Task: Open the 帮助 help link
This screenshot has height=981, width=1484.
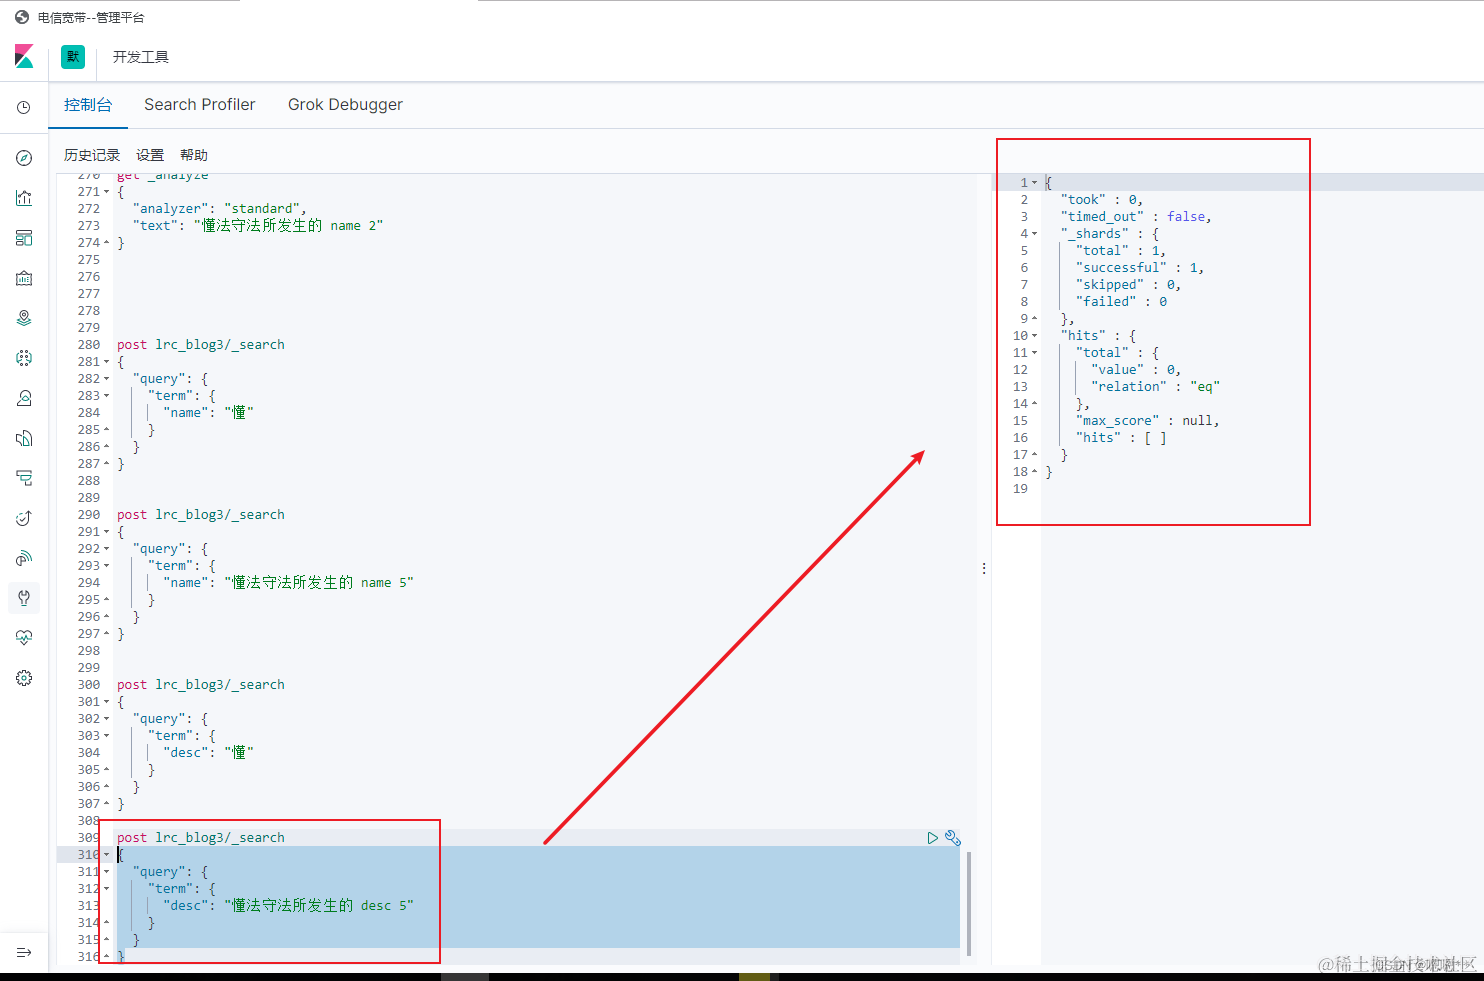Action: [x=194, y=155]
